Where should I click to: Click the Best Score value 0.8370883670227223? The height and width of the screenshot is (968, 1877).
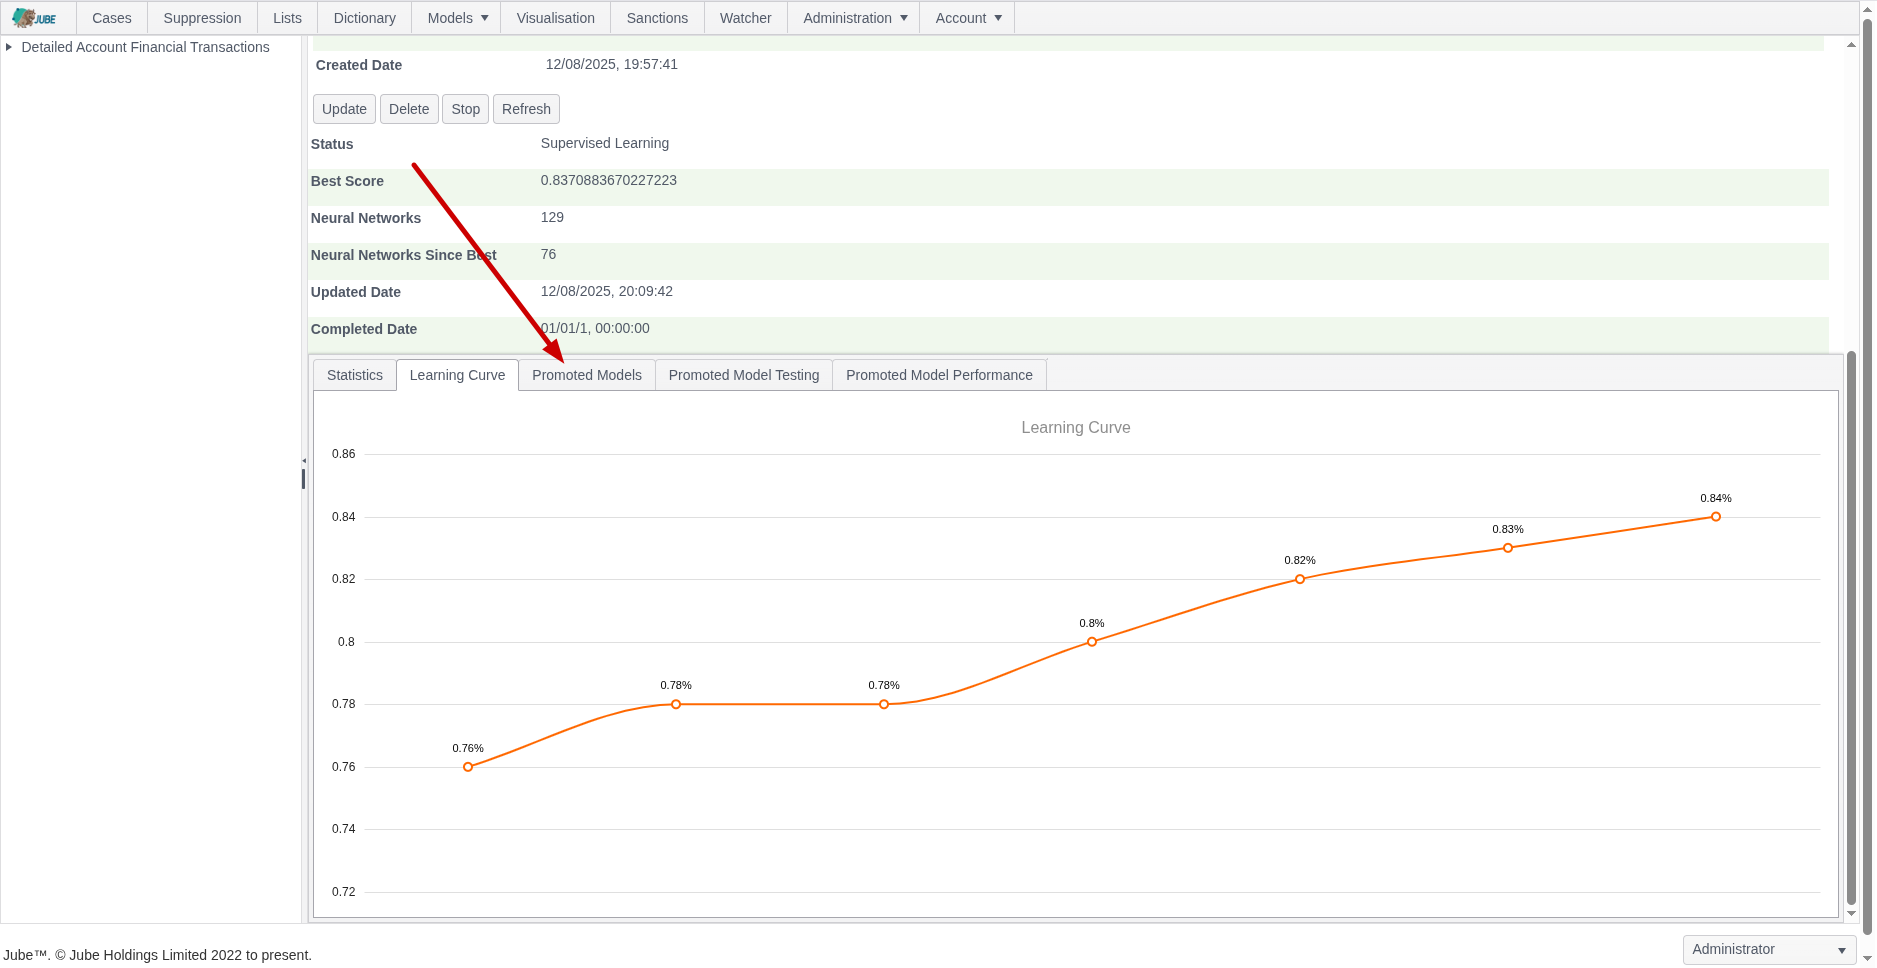609,180
